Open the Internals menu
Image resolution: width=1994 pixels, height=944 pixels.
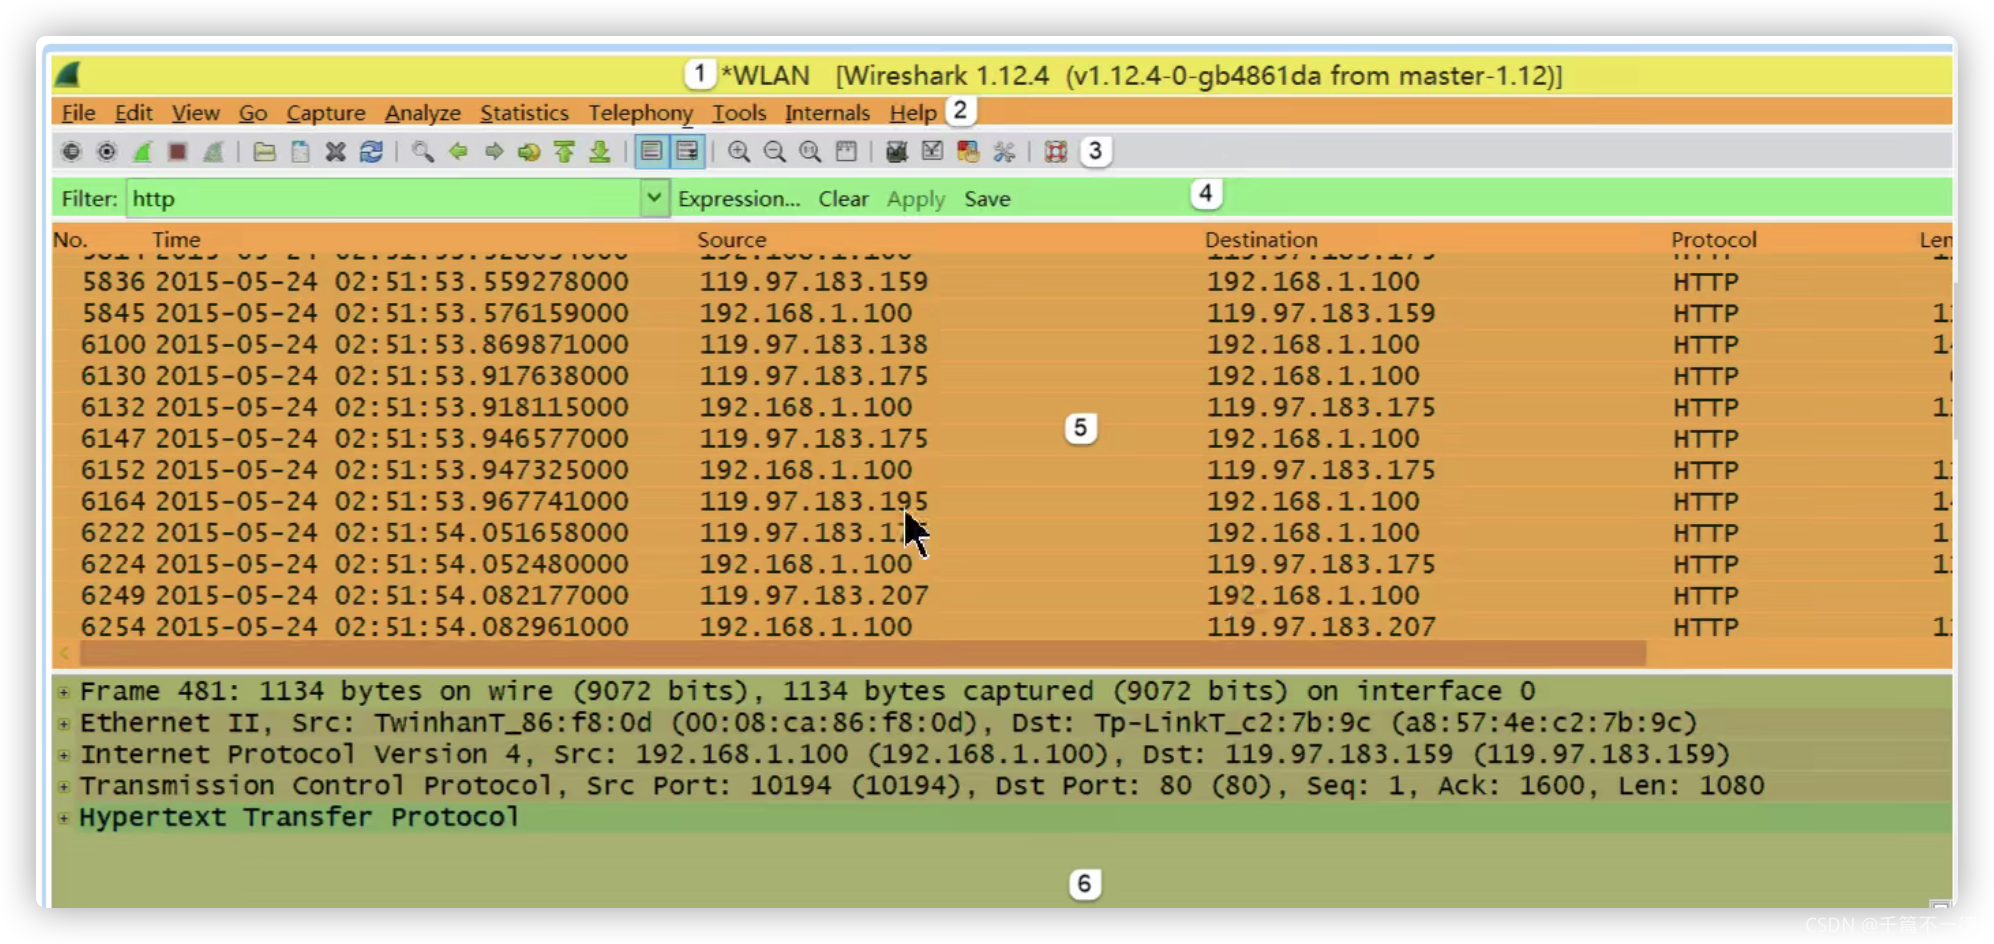click(827, 113)
